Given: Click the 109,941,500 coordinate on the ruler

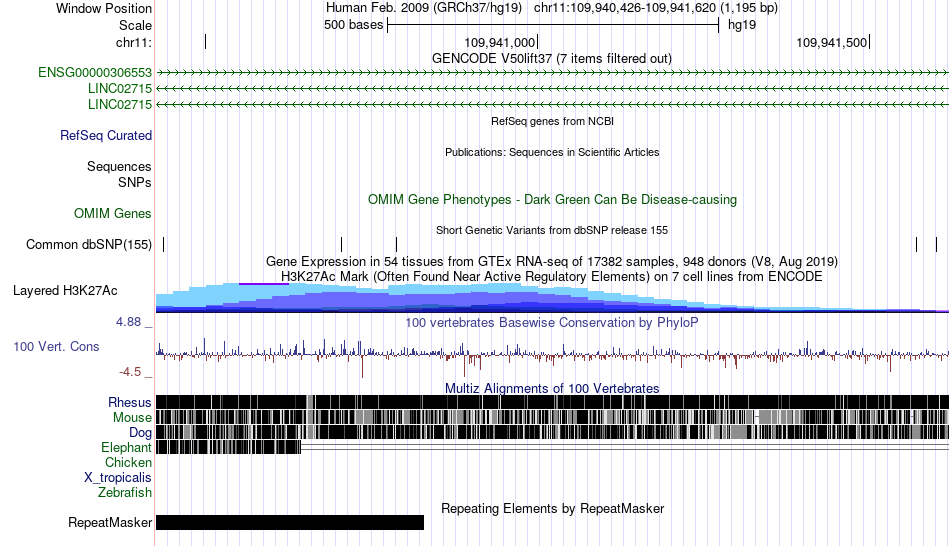Looking at the screenshot, I should (x=831, y=42).
